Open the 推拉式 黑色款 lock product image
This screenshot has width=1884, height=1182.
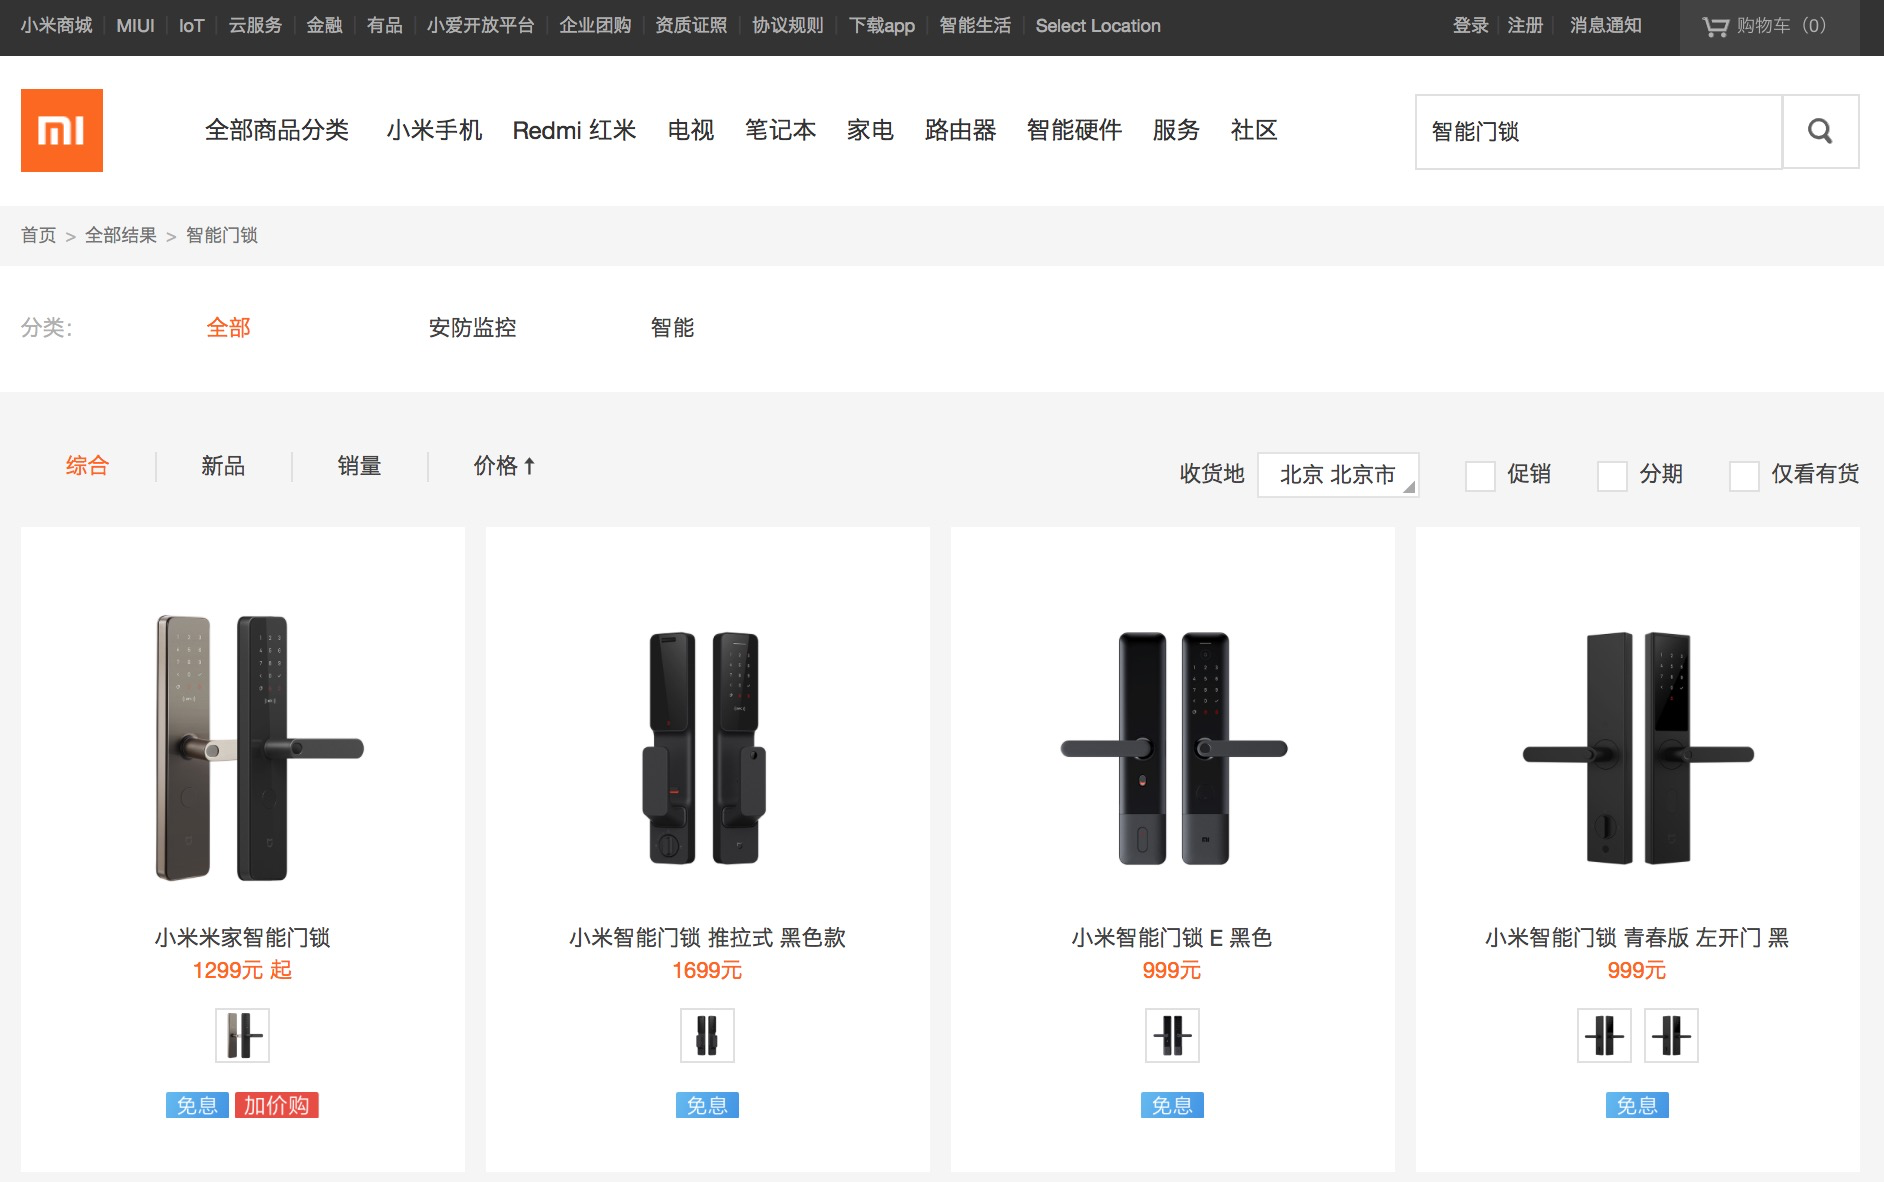tap(705, 748)
